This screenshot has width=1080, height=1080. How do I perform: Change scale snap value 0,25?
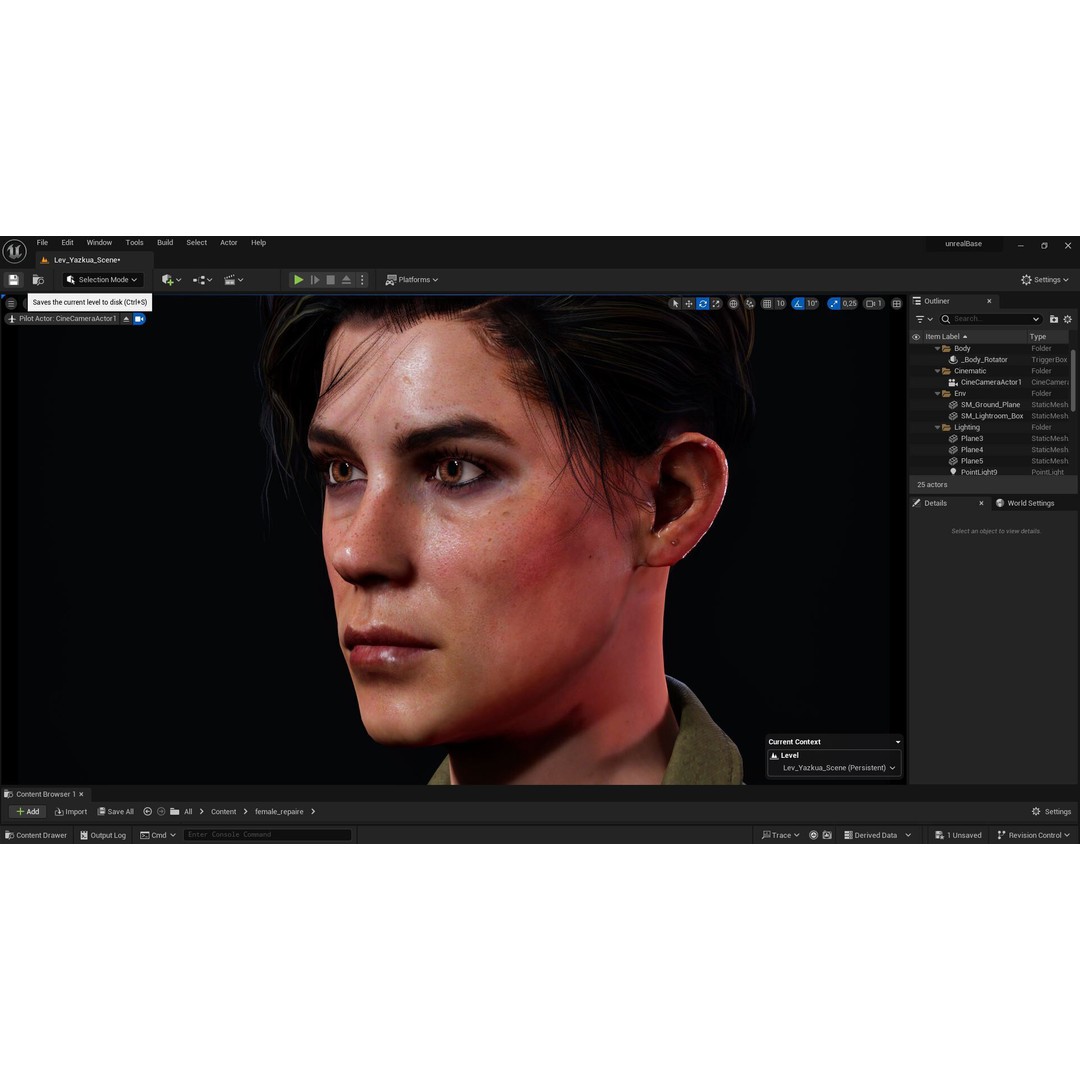point(849,303)
